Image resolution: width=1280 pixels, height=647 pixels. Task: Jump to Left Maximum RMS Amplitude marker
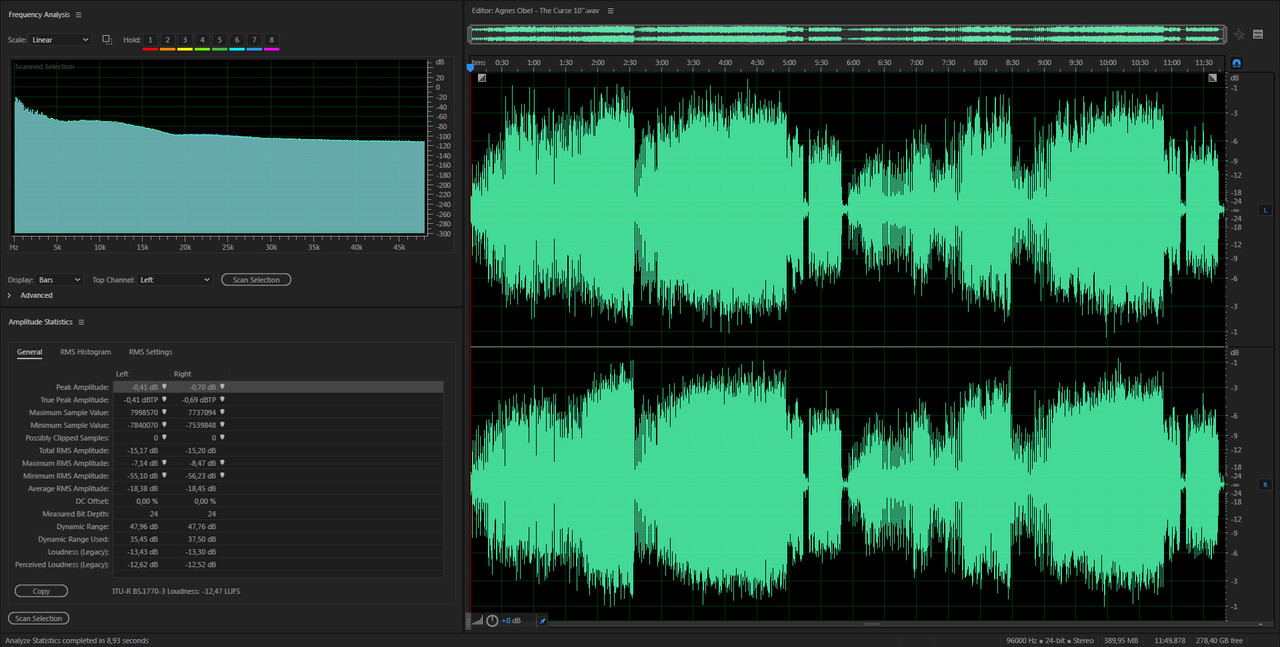(165, 463)
